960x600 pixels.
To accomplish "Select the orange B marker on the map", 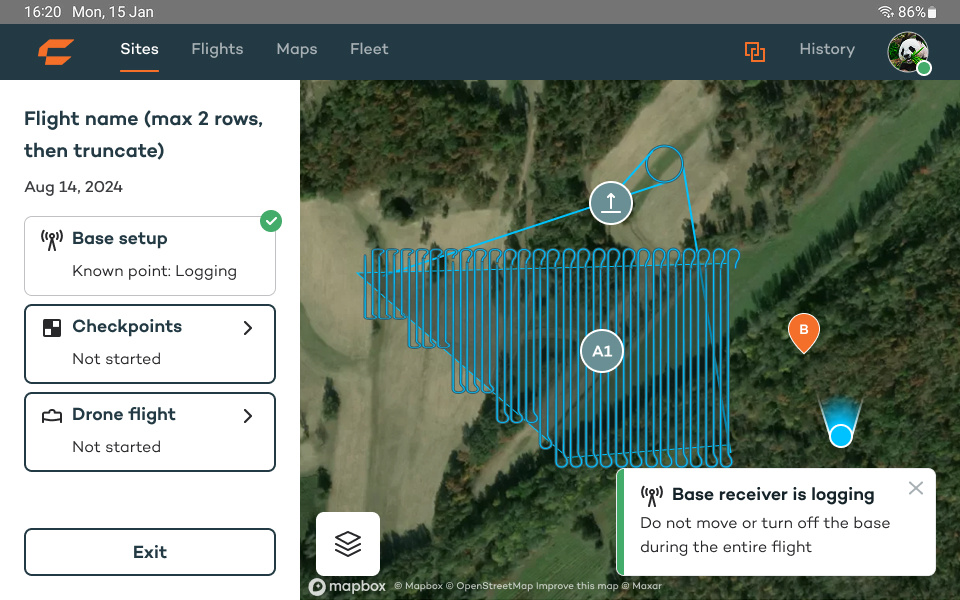I will coord(804,333).
